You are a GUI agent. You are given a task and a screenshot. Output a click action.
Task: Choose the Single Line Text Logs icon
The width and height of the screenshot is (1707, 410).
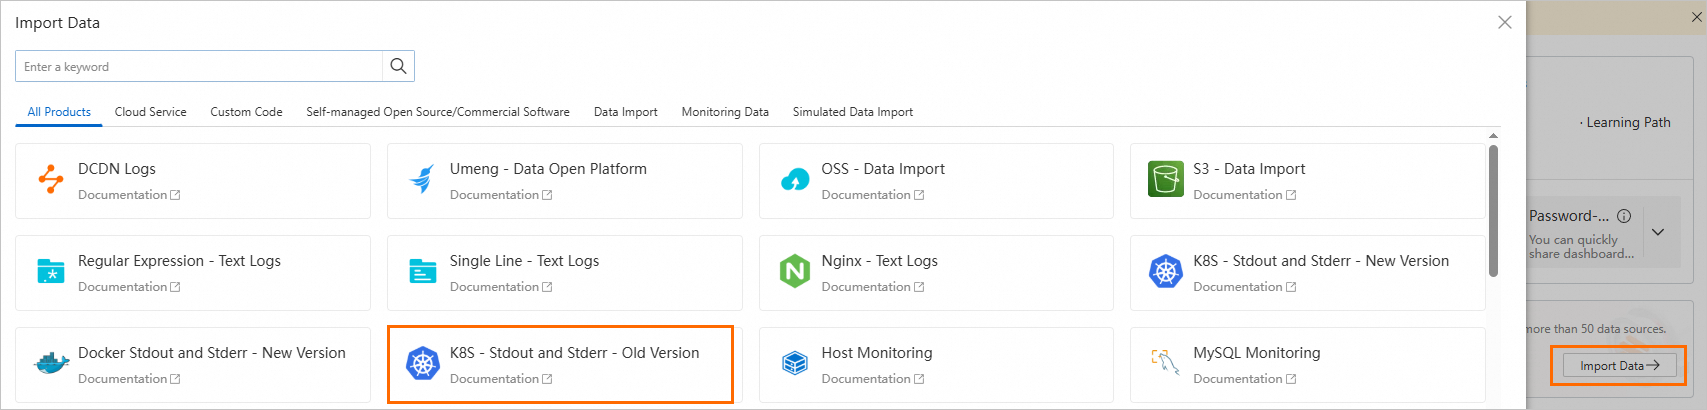pos(423,271)
